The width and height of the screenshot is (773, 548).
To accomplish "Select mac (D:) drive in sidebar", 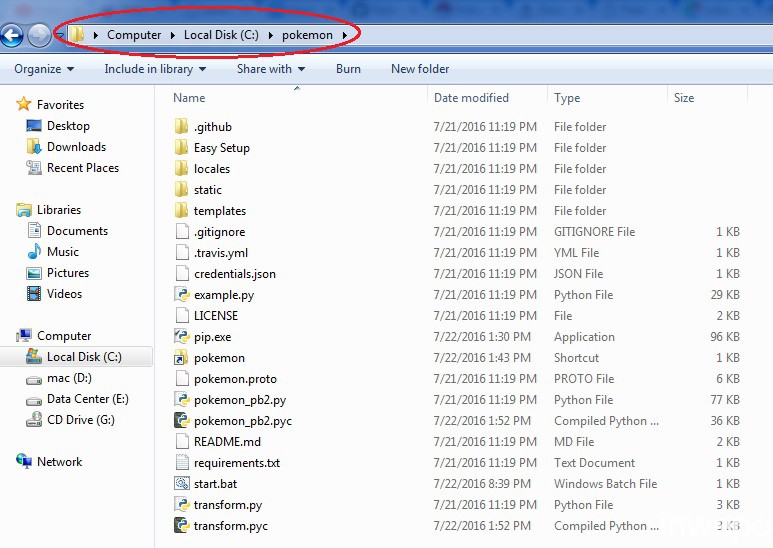I will click(x=69, y=378).
